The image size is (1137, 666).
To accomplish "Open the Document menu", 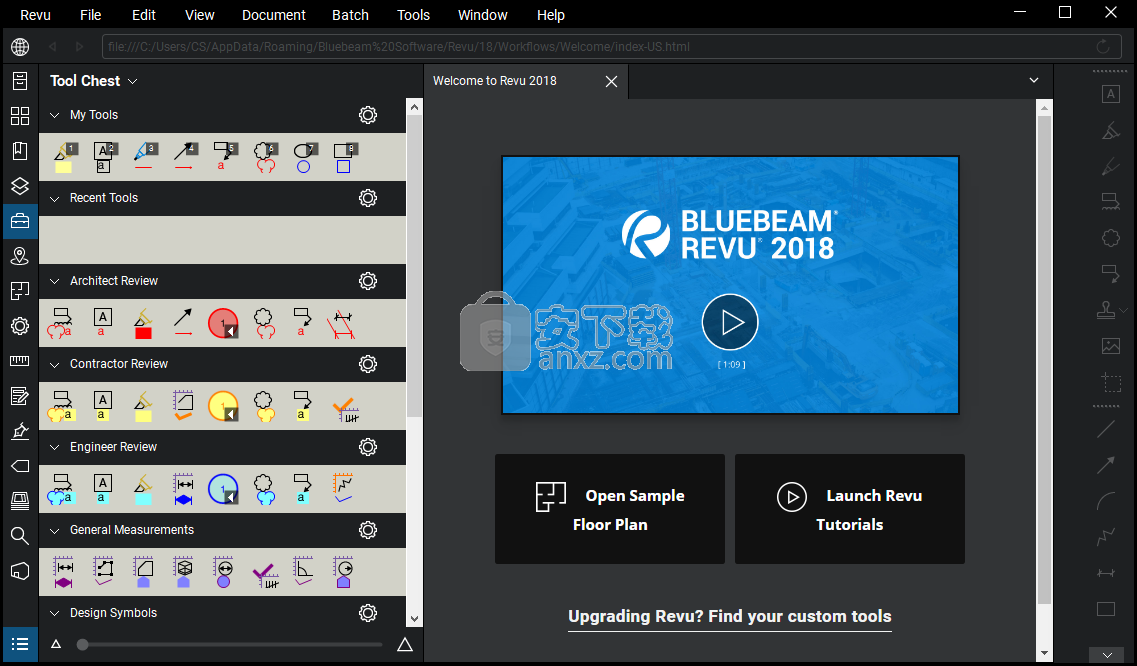I will (273, 15).
